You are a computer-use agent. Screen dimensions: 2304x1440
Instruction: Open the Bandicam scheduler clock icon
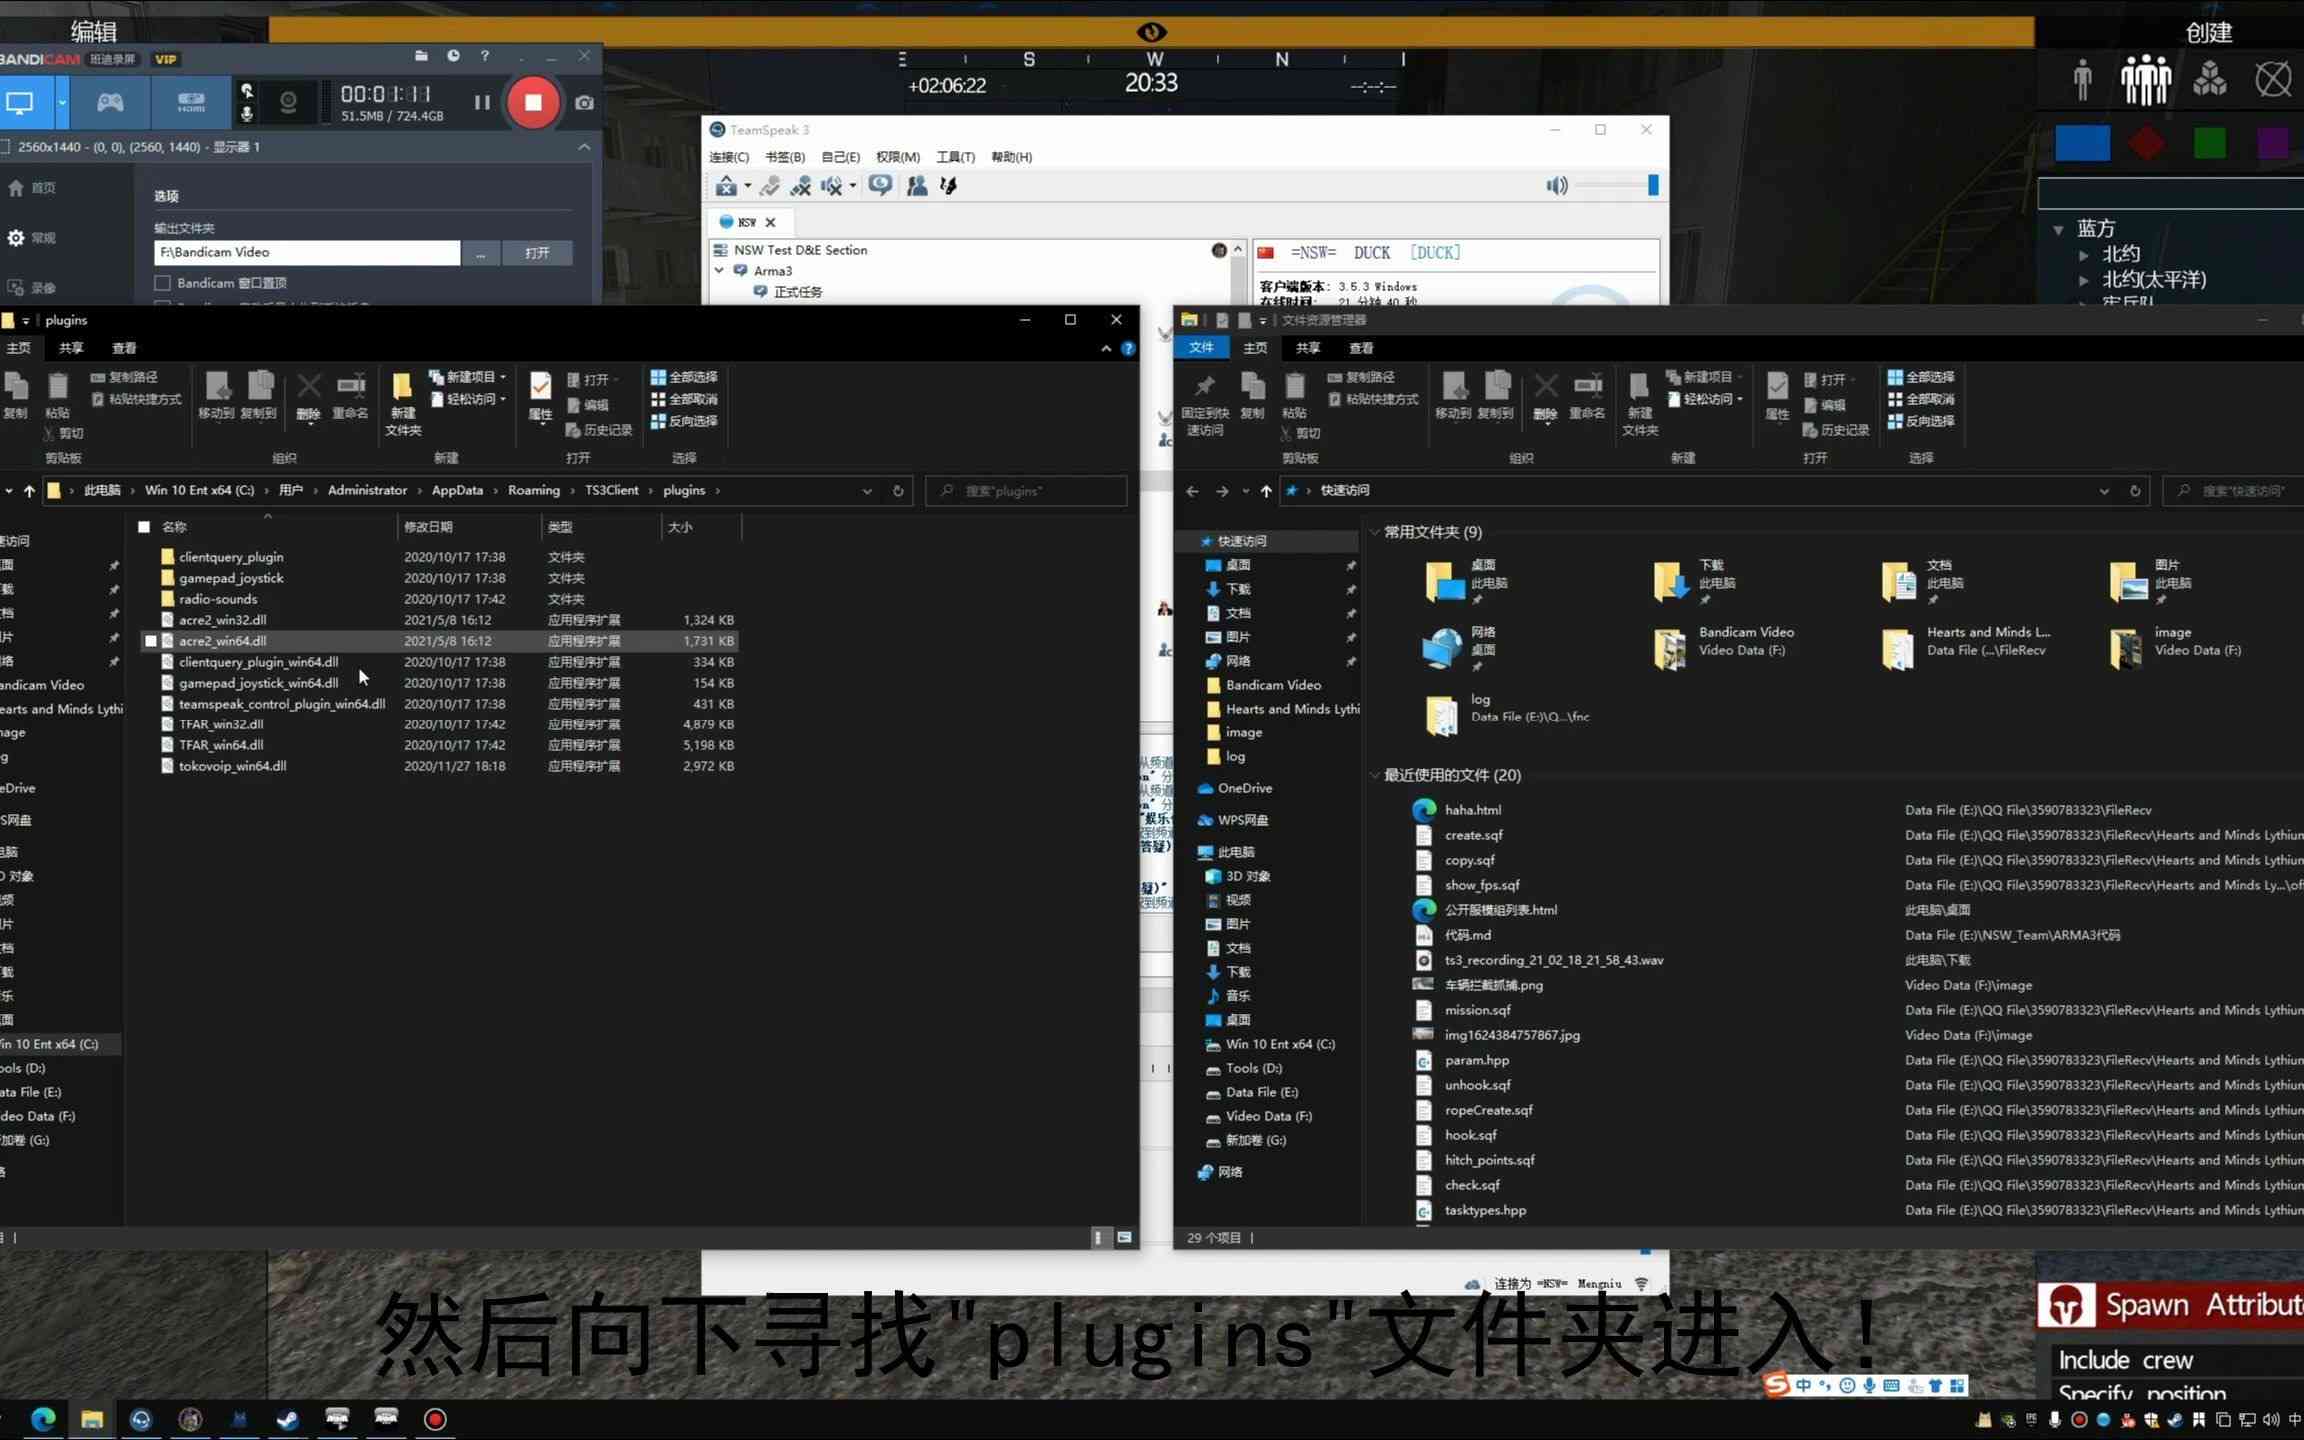click(x=453, y=56)
